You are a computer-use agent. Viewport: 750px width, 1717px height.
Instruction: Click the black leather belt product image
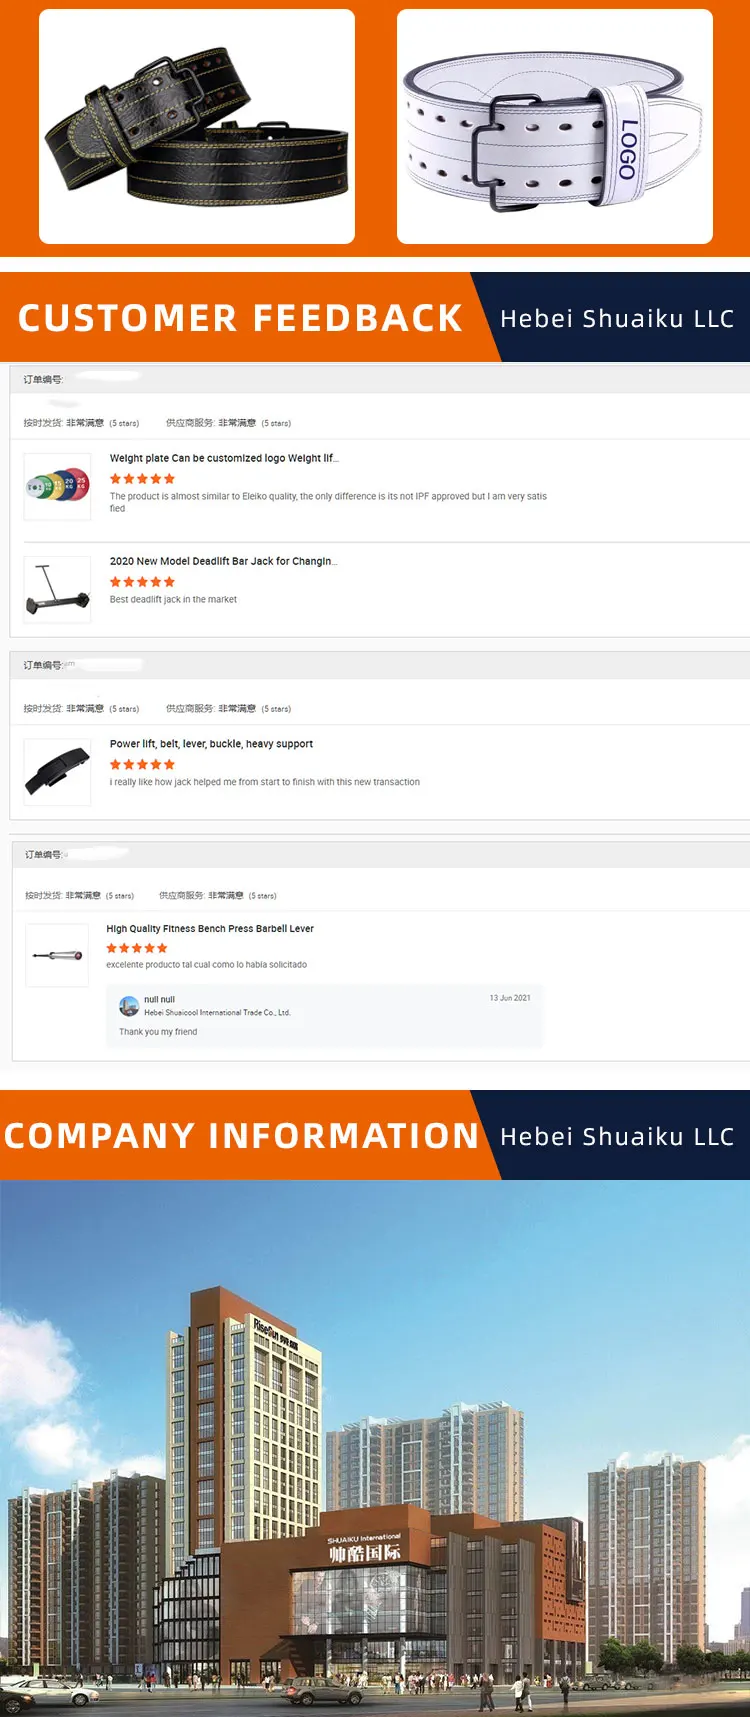coord(197,127)
